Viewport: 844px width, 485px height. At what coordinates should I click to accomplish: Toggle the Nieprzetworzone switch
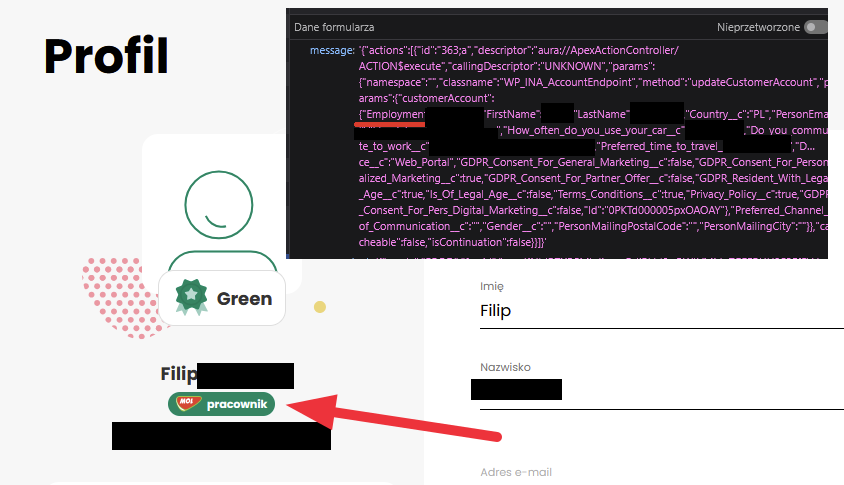pos(816,27)
